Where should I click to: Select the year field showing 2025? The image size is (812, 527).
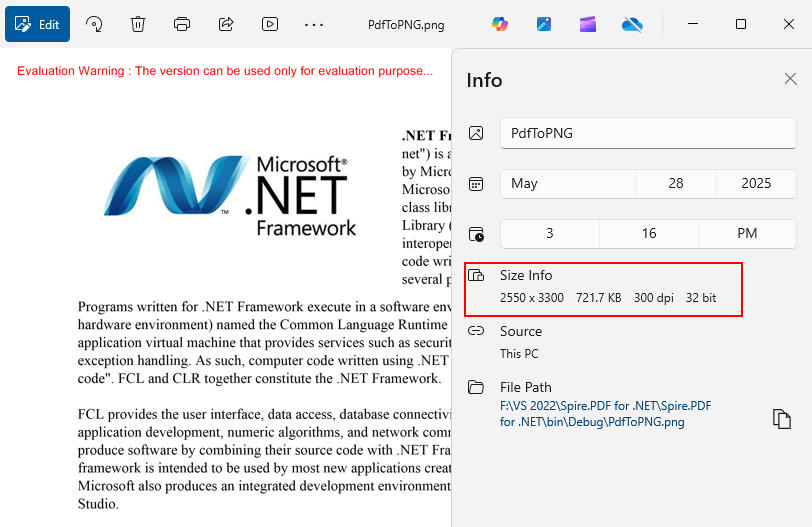756,183
